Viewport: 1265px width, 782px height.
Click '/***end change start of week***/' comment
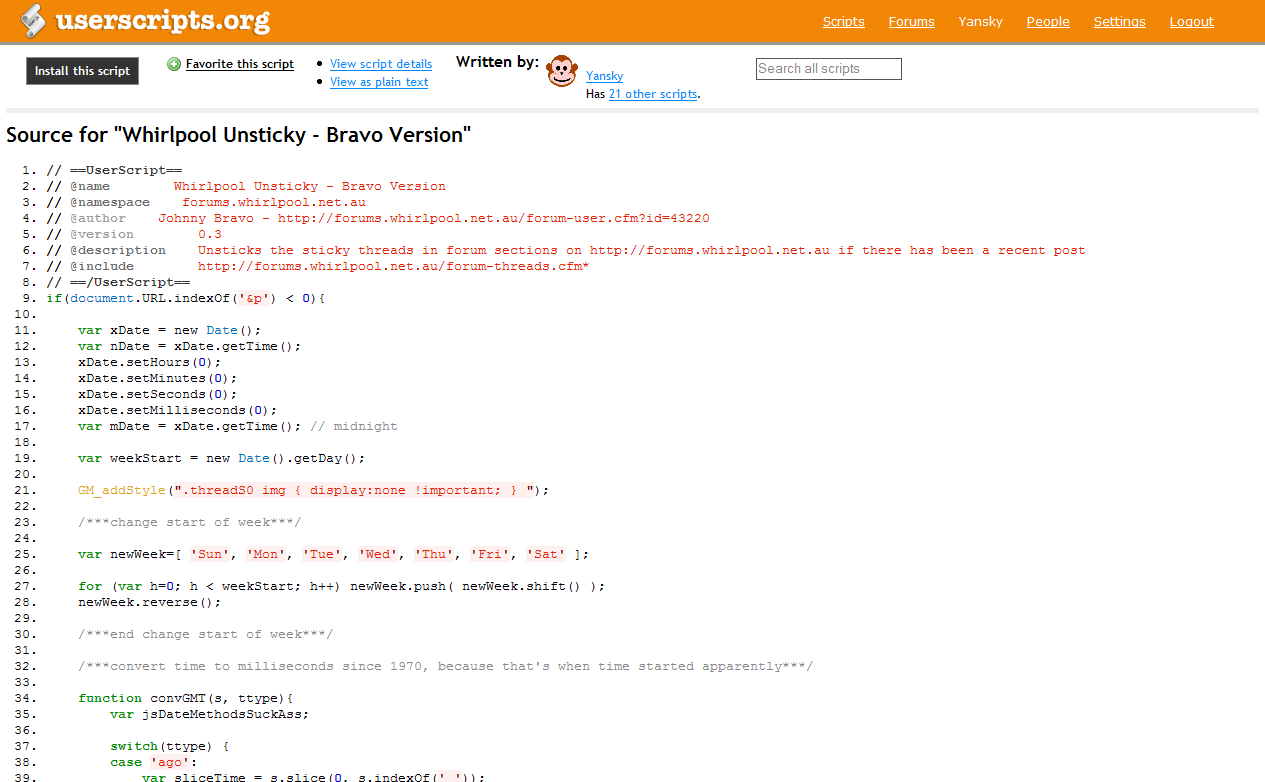(x=205, y=634)
